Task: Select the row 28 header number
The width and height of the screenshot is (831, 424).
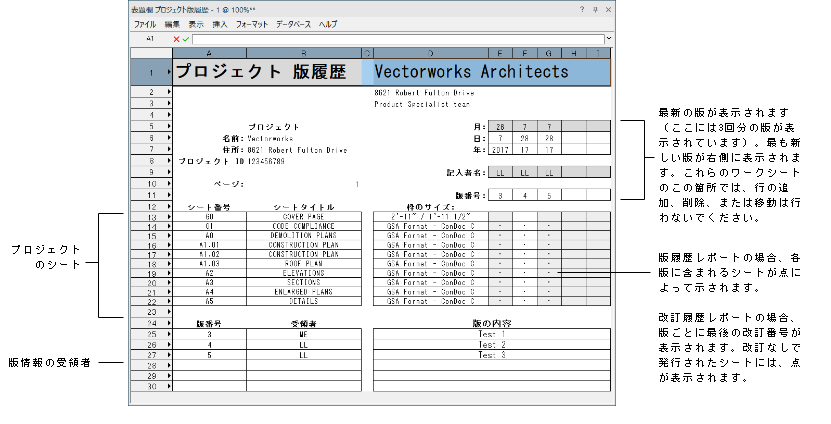Action: pyautogui.click(x=152, y=366)
